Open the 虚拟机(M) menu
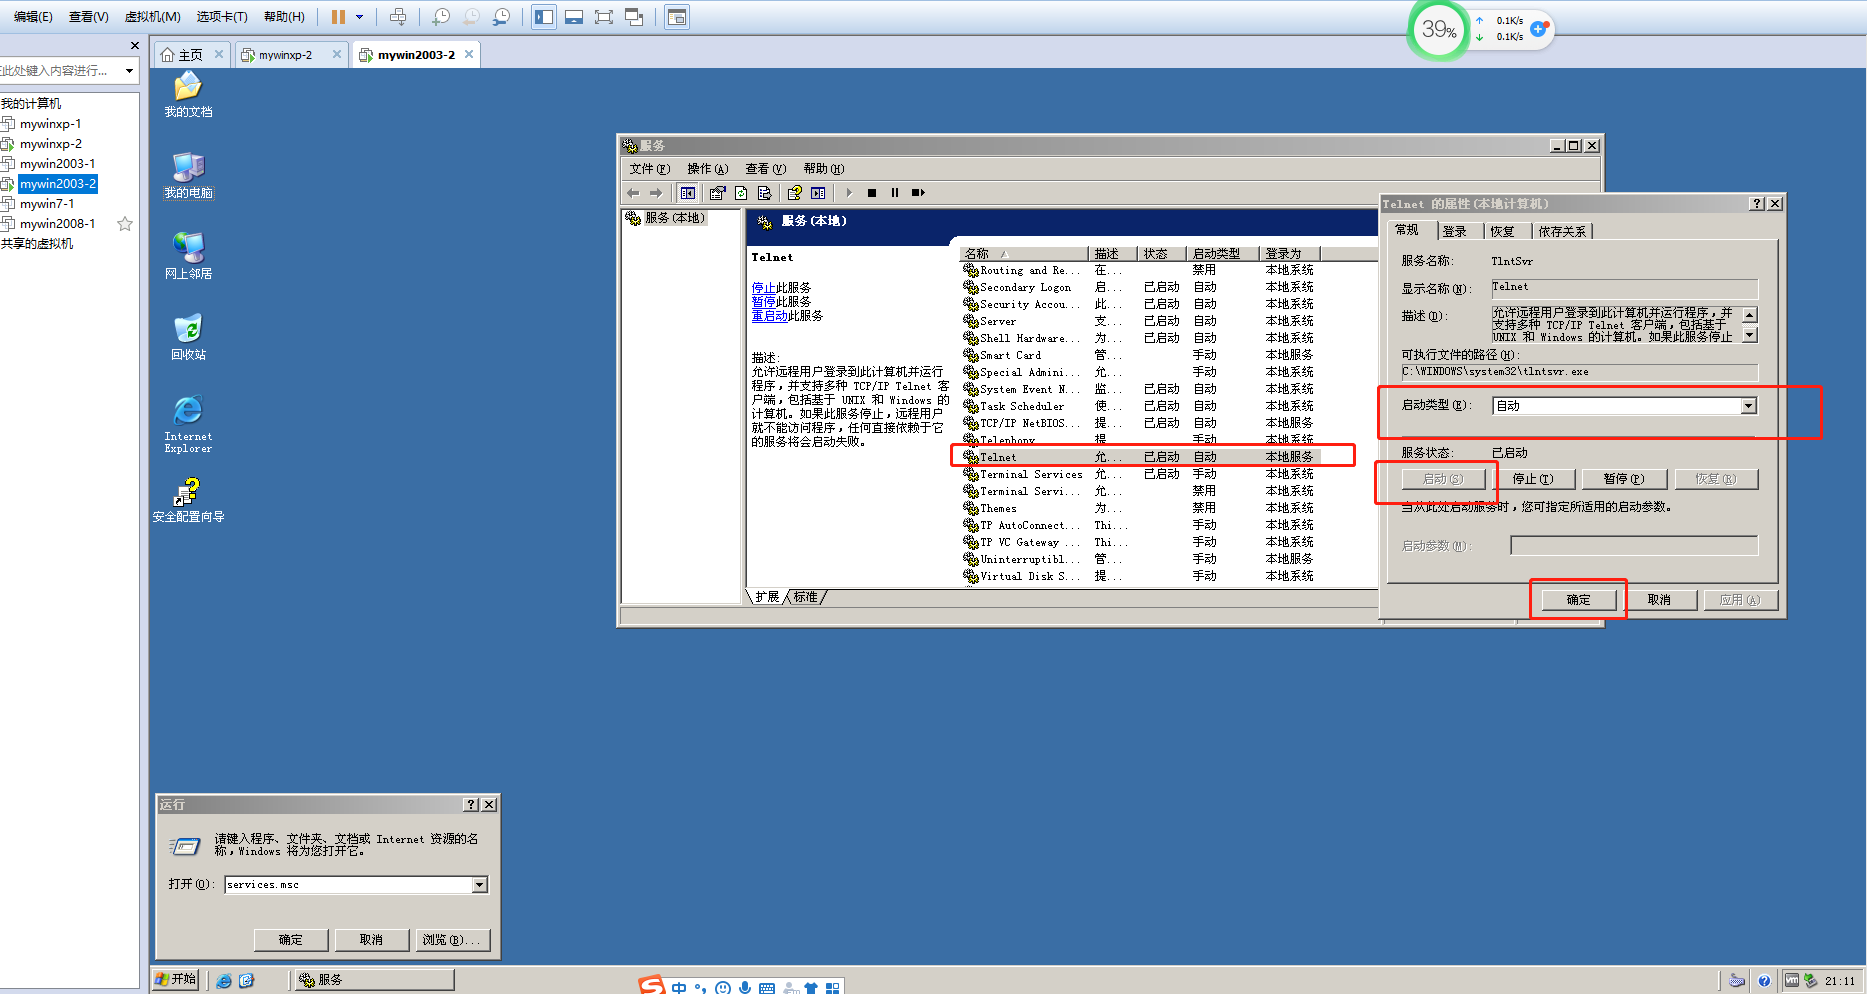 click(x=152, y=16)
